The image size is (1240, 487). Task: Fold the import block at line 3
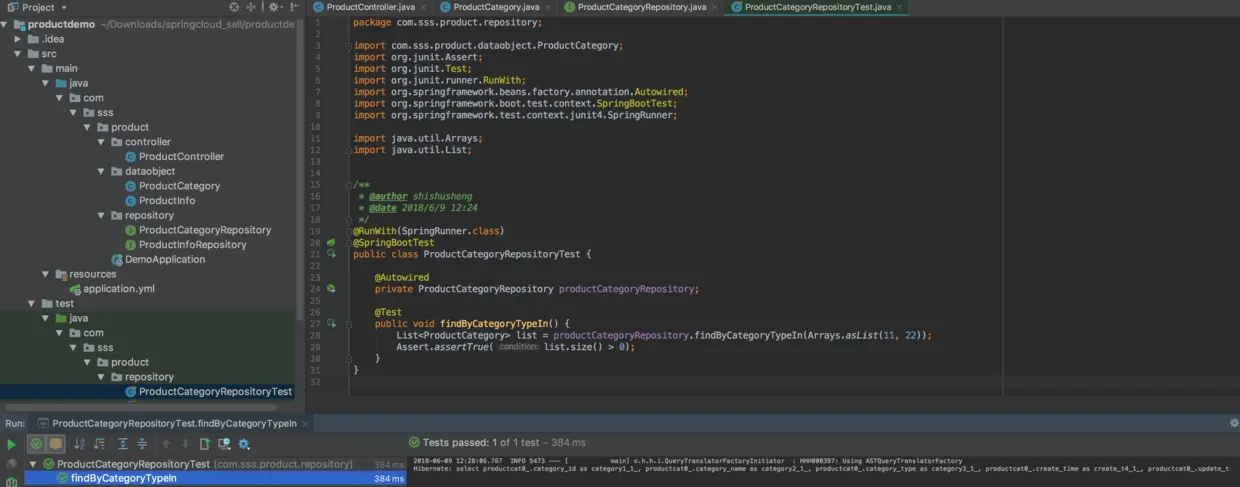click(x=350, y=45)
